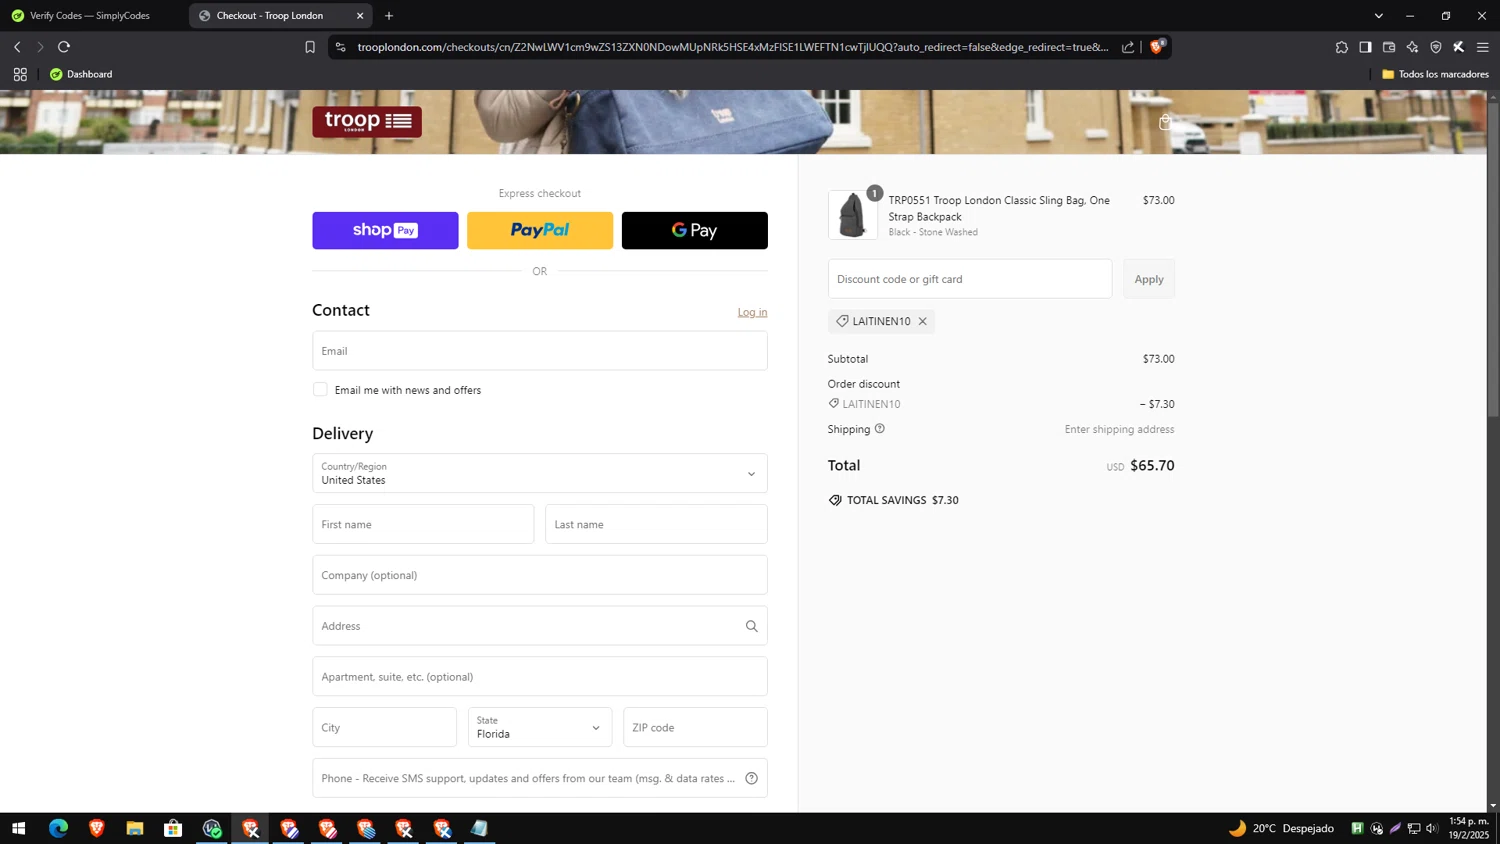Check Email me with news and offers
The width and height of the screenshot is (1500, 844).
pyautogui.click(x=320, y=389)
